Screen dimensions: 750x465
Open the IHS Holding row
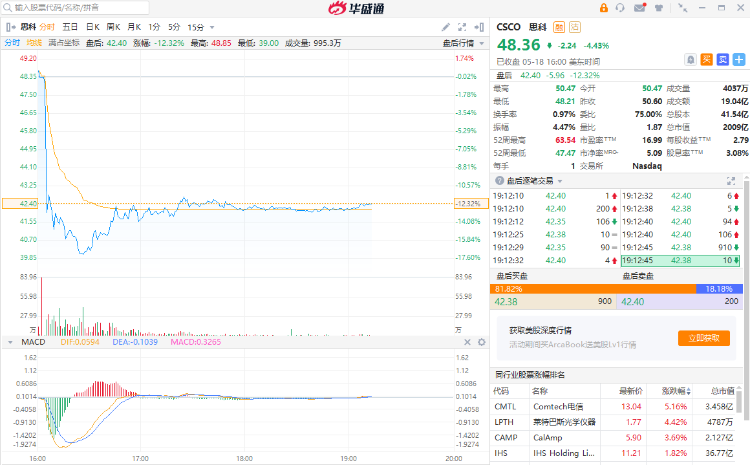tap(613, 453)
